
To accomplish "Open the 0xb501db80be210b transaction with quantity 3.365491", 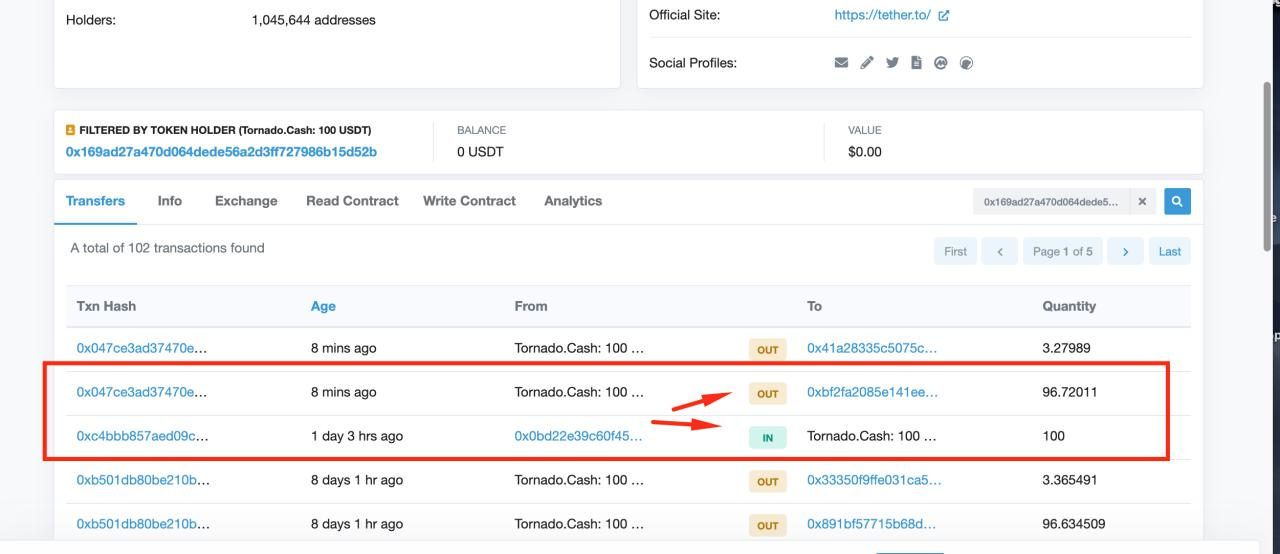I will (x=142, y=480).
